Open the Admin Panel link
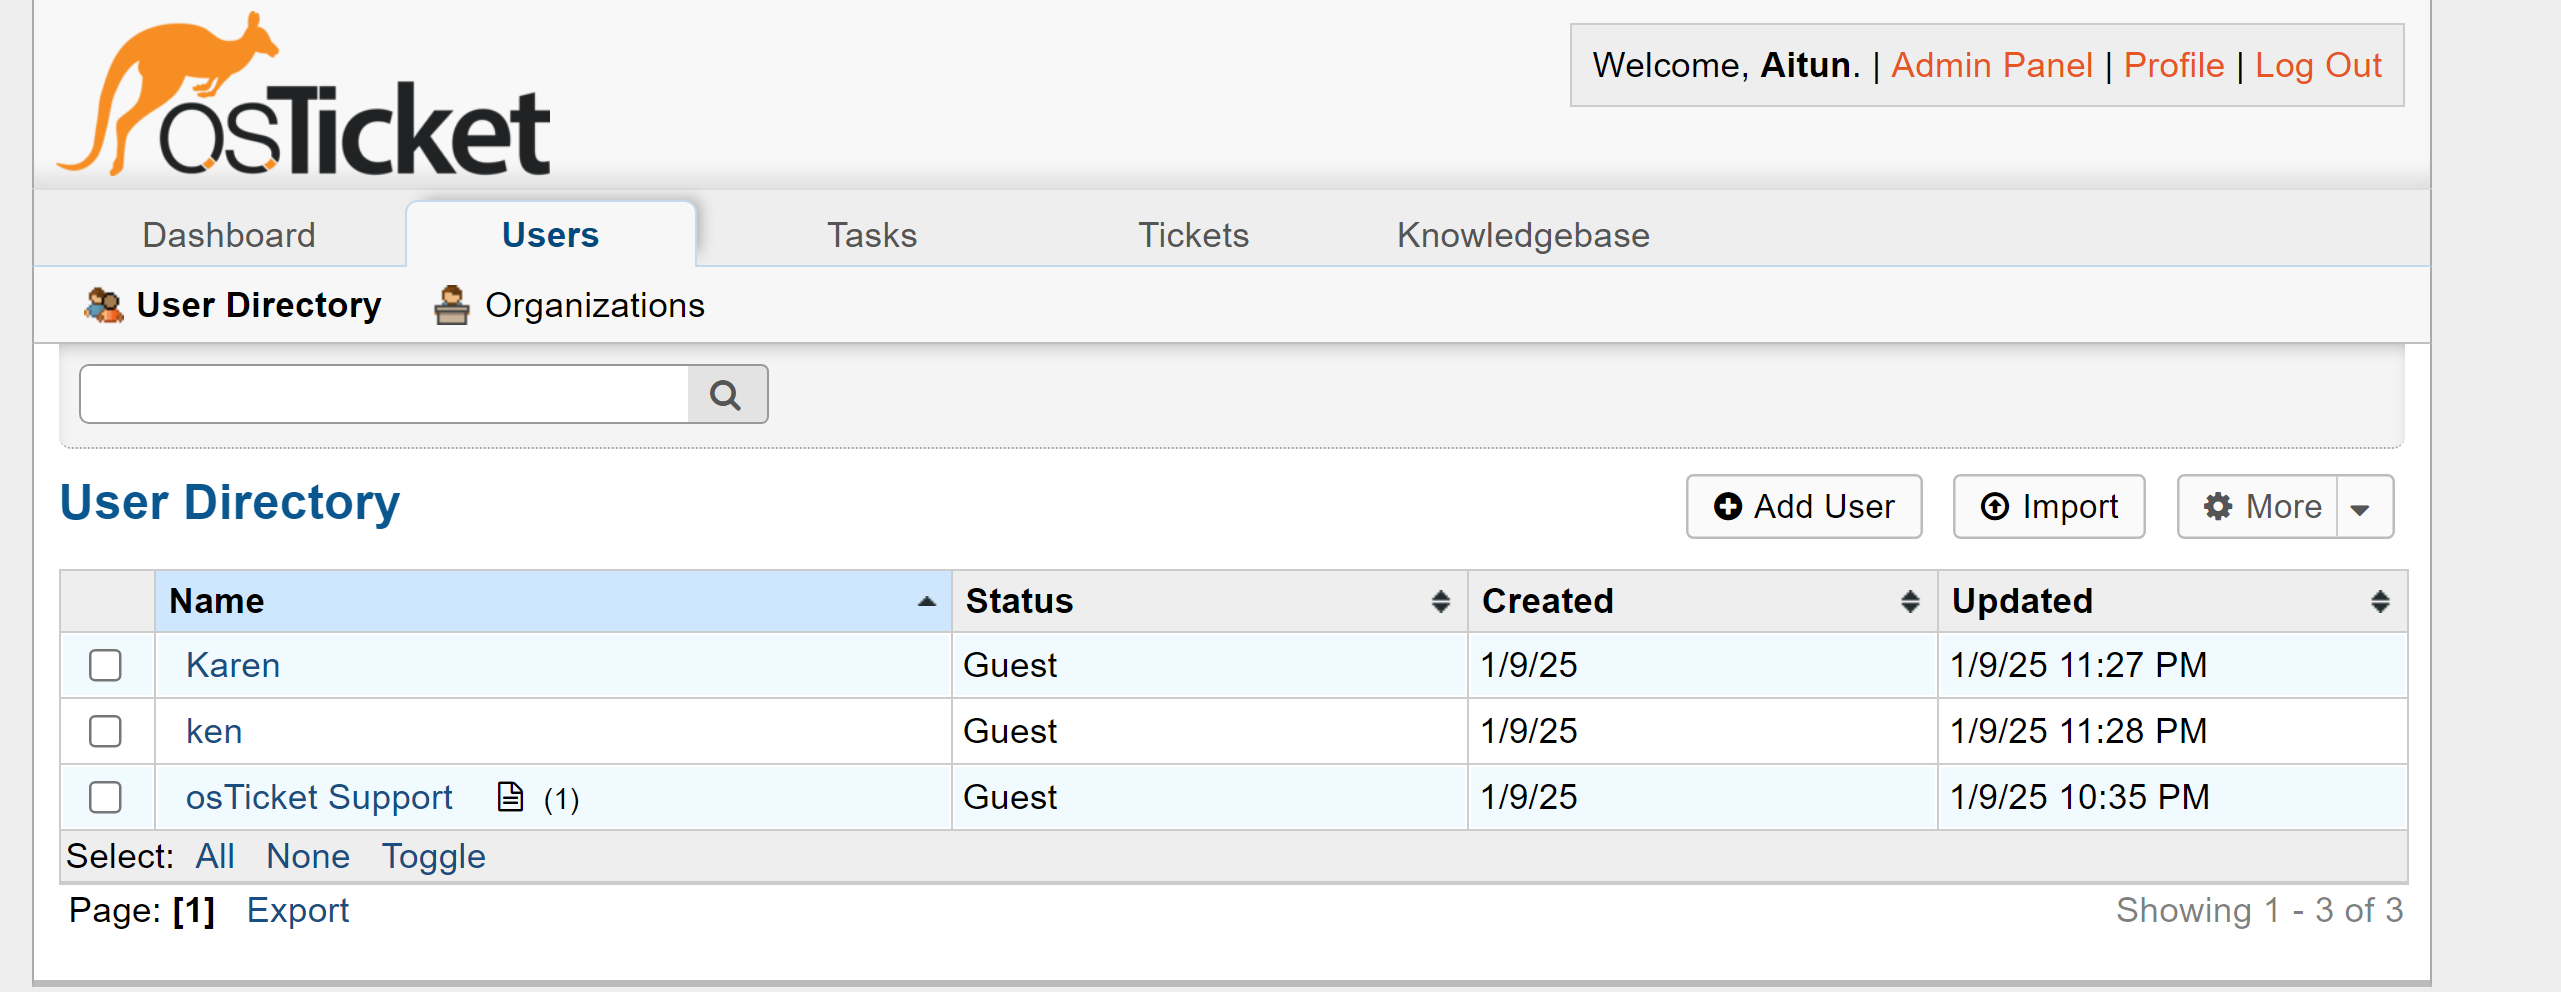This screenshot has height=992, width=2561. [x=1991, y=64]
